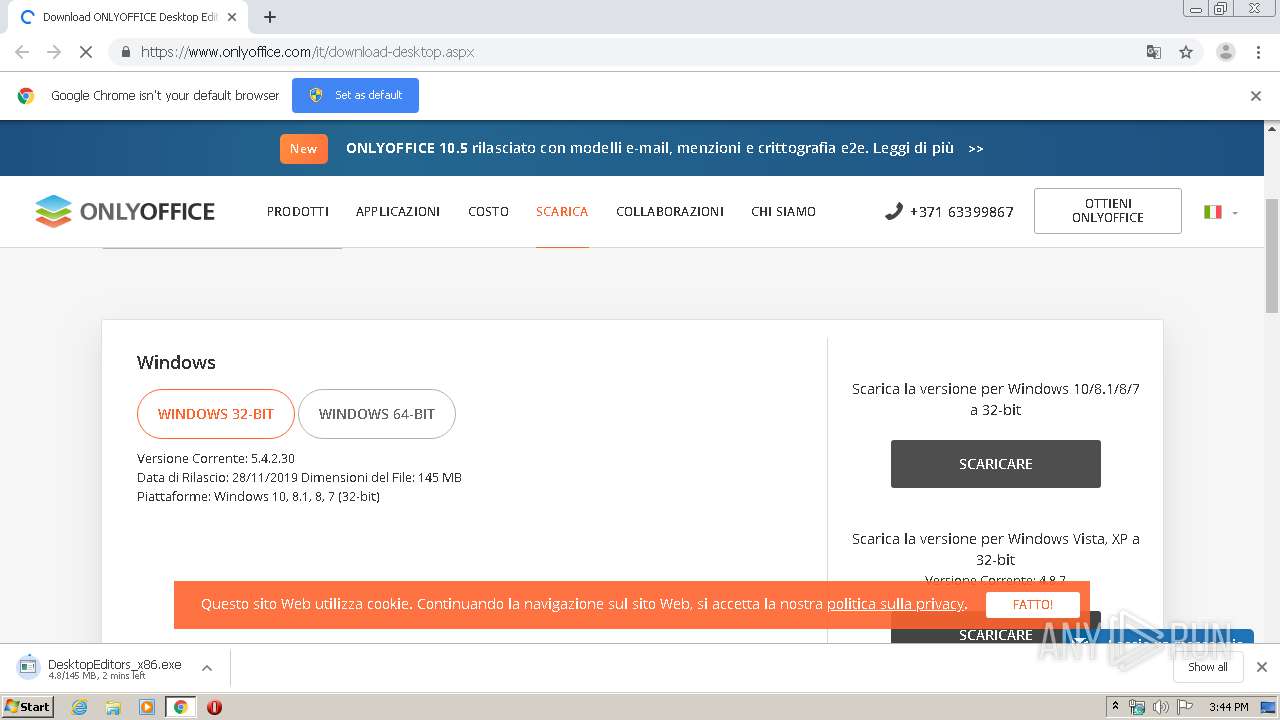Click the network tray icon
The height and width of the screenshot is (720, 1280).
click(1137, 707)
